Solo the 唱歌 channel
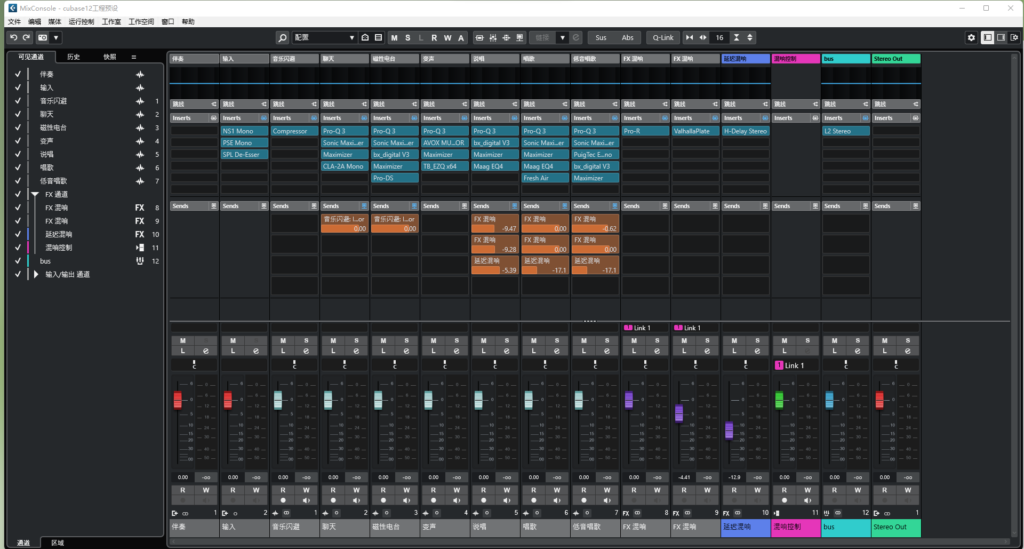Viewport: 1024px width, 549px height. pyautogui.click(x=558, y=341)
